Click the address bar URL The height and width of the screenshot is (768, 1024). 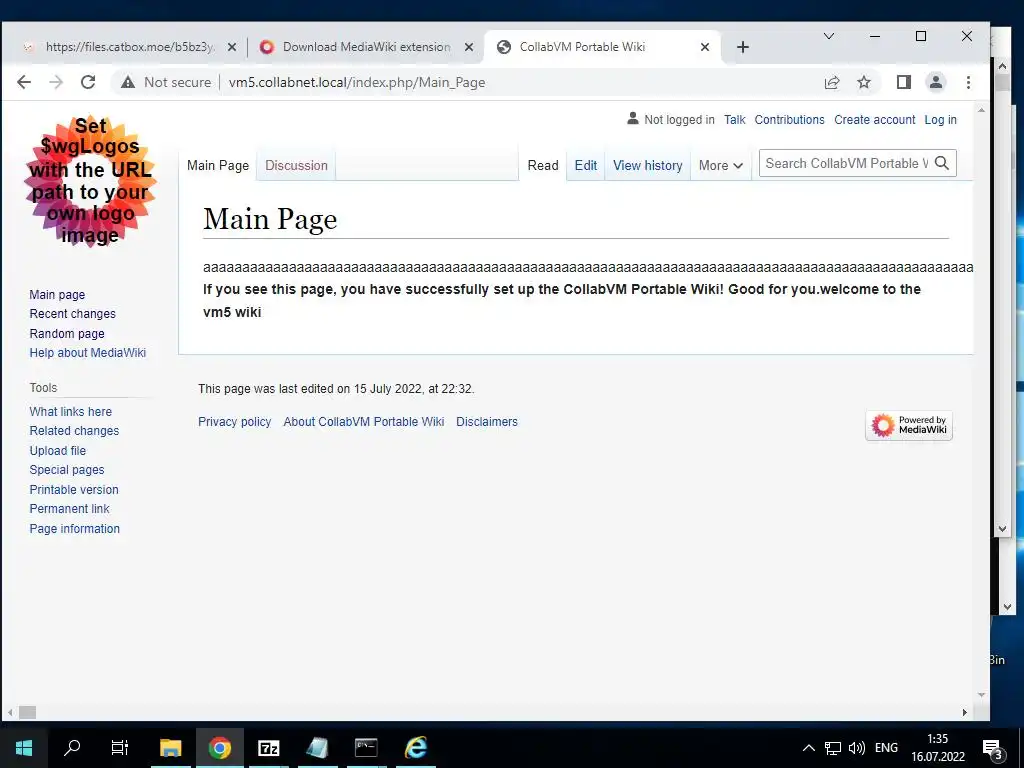(357, 82)
